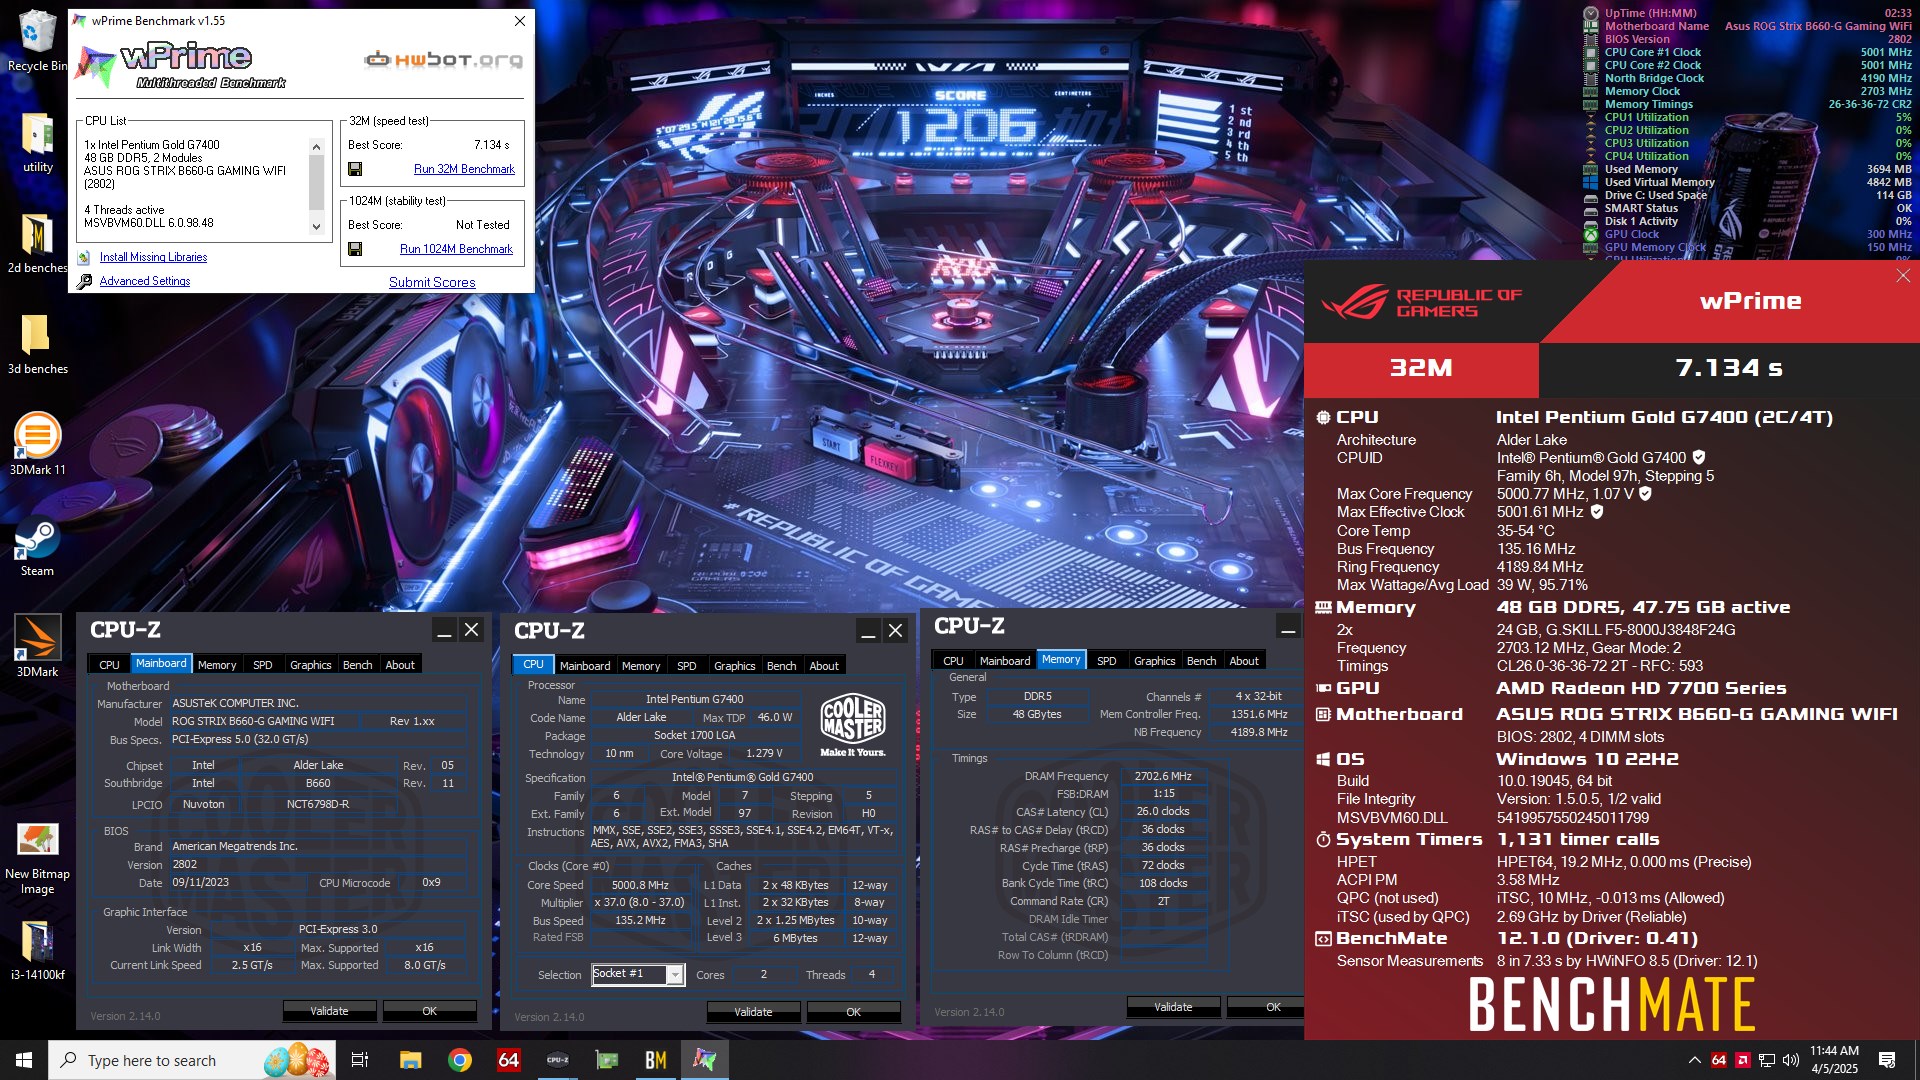The image size is (1920, 1080).
Task: Switch to BenchMate on the taskbar
Action: point(656,1060)
